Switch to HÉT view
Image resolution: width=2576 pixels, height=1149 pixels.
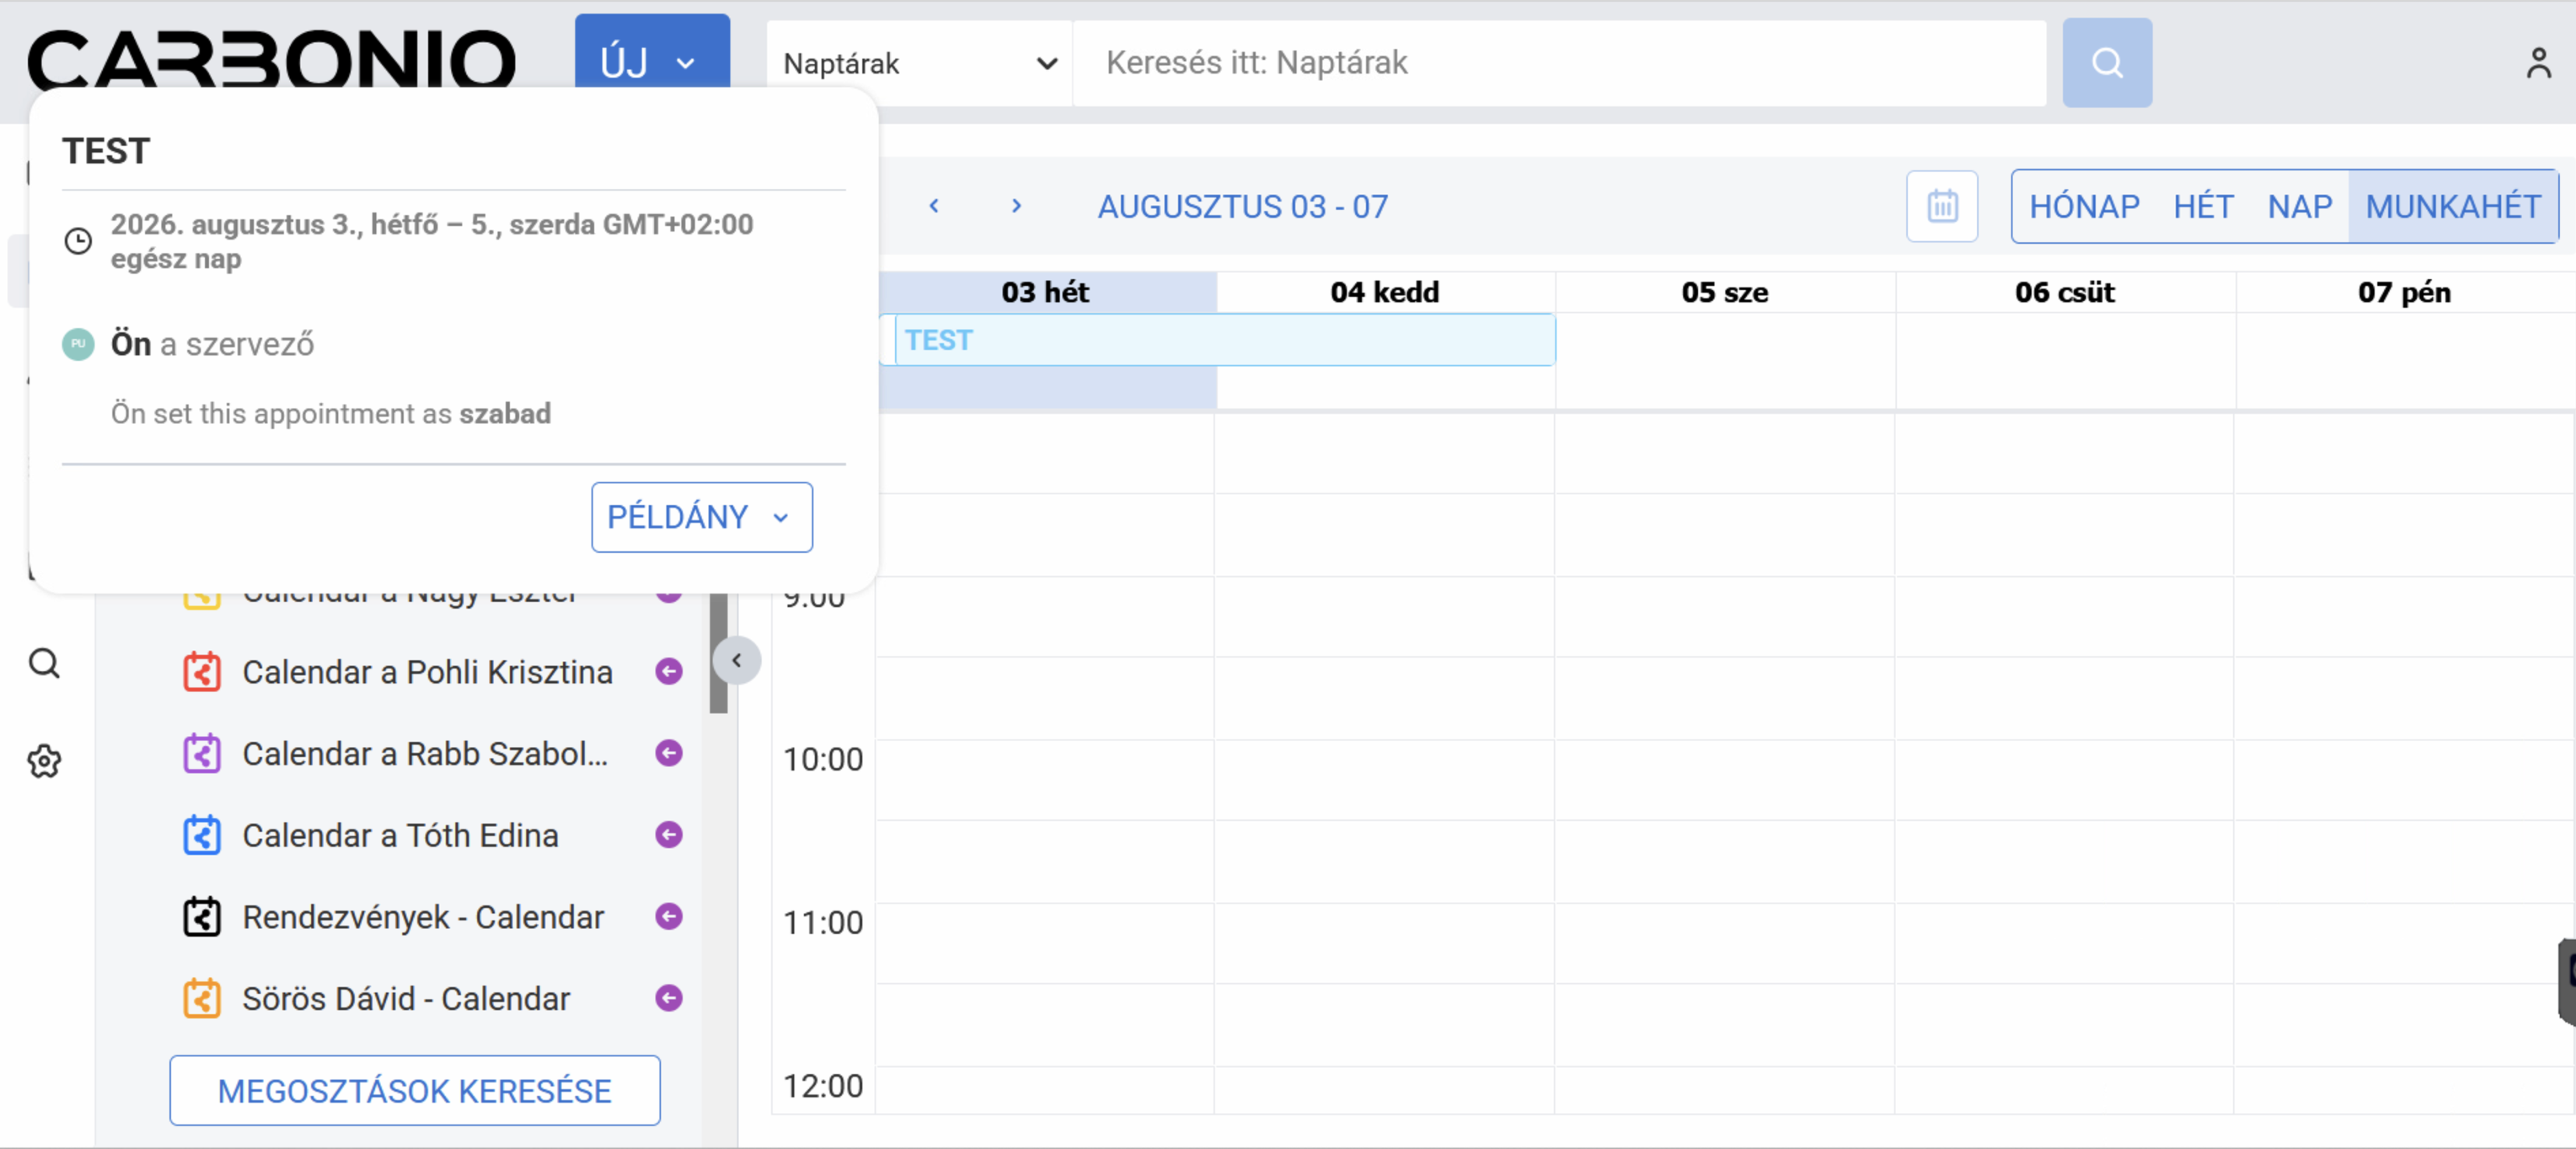[2203, 206]
